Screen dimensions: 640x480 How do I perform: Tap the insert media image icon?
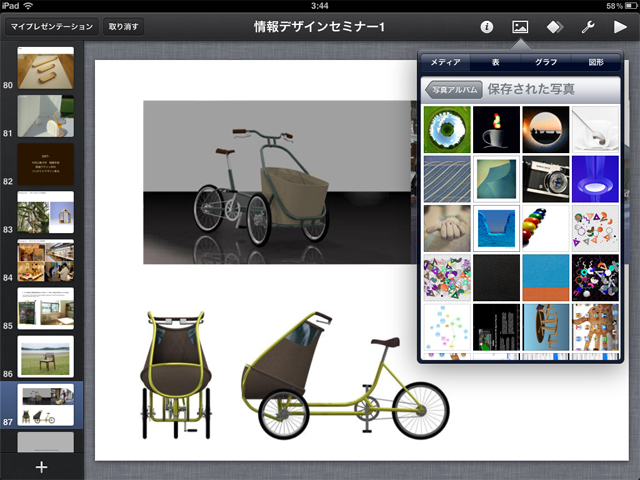520,26
